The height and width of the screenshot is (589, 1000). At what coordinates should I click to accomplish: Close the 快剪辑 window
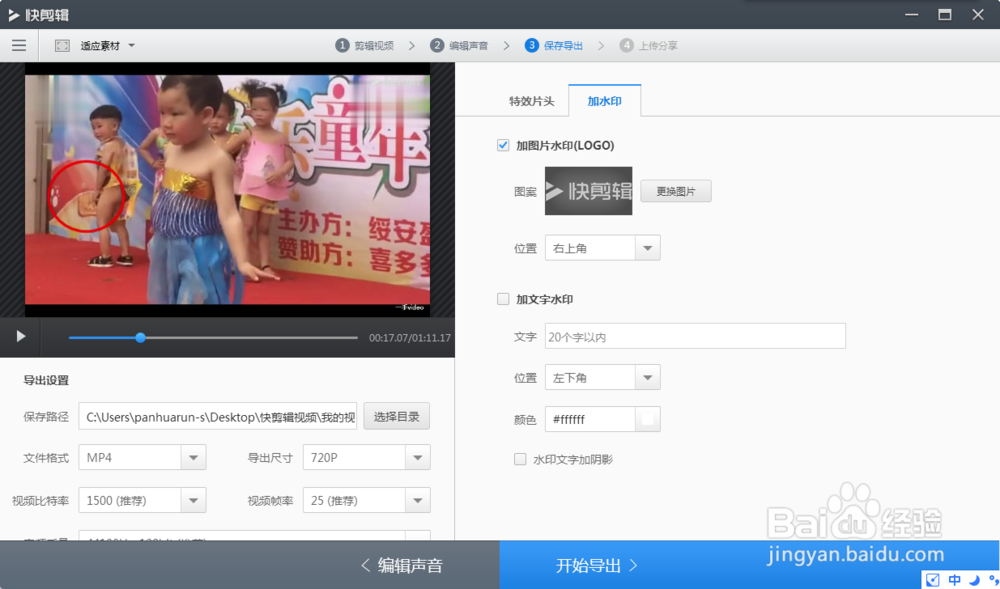point(978,15)
